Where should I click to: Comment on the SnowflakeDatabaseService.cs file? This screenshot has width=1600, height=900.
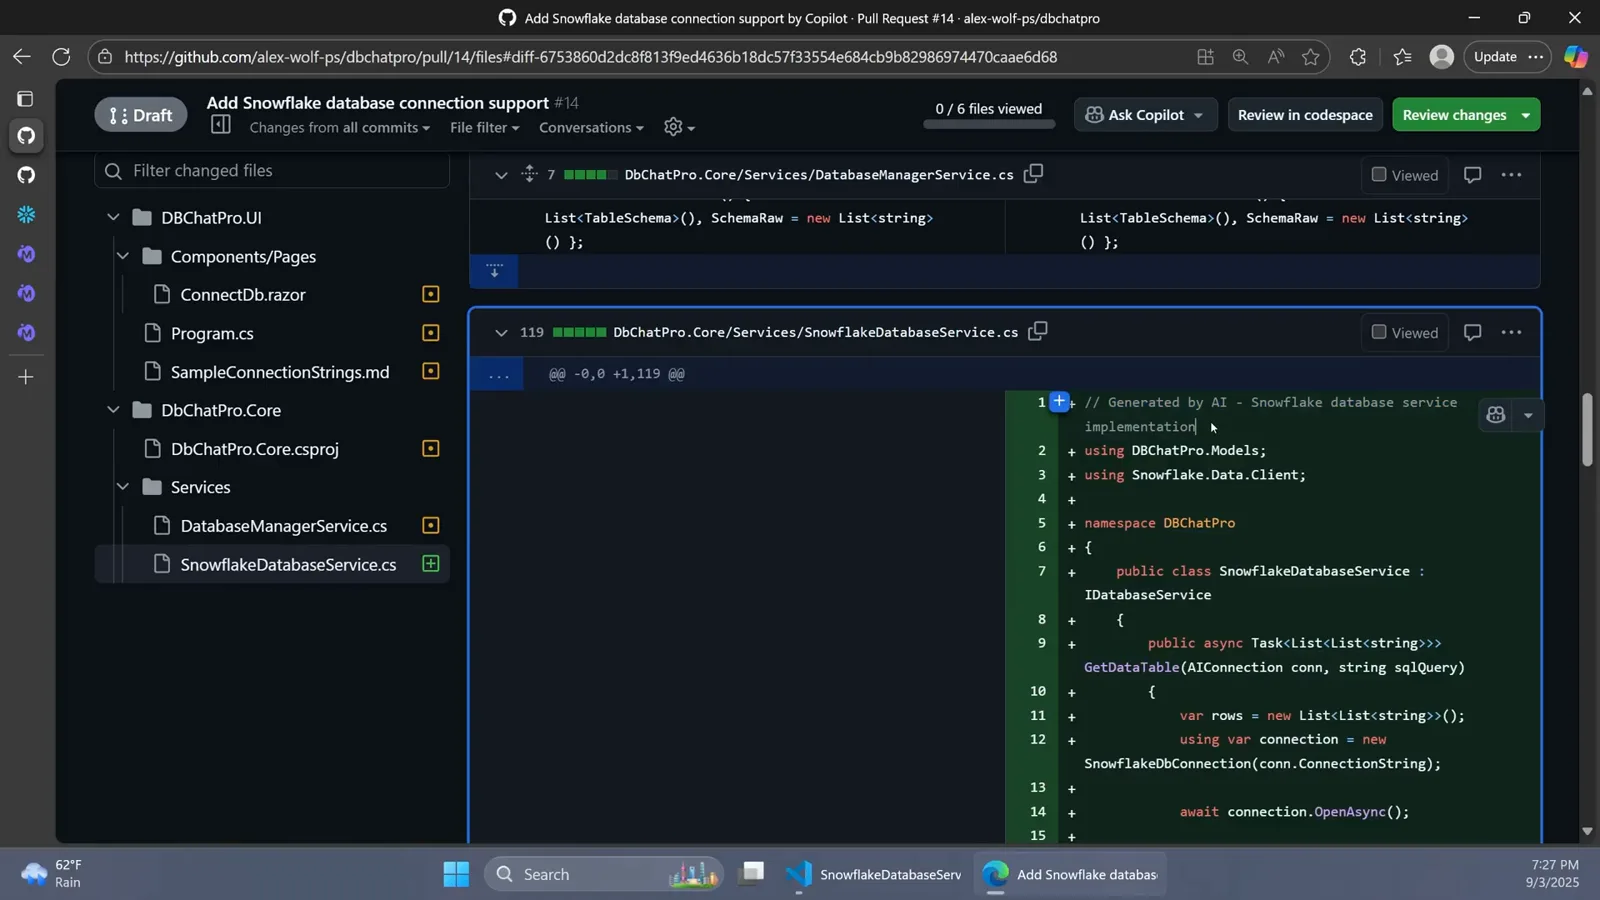[x=1472, y=332]
